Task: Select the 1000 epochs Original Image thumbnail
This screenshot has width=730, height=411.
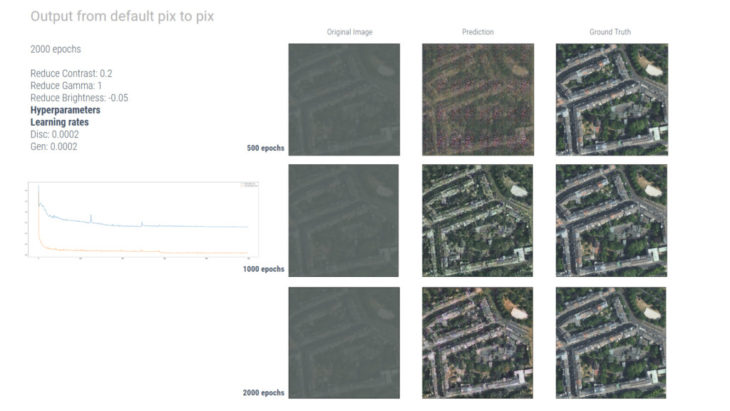Action: click(x=344, y=220)
